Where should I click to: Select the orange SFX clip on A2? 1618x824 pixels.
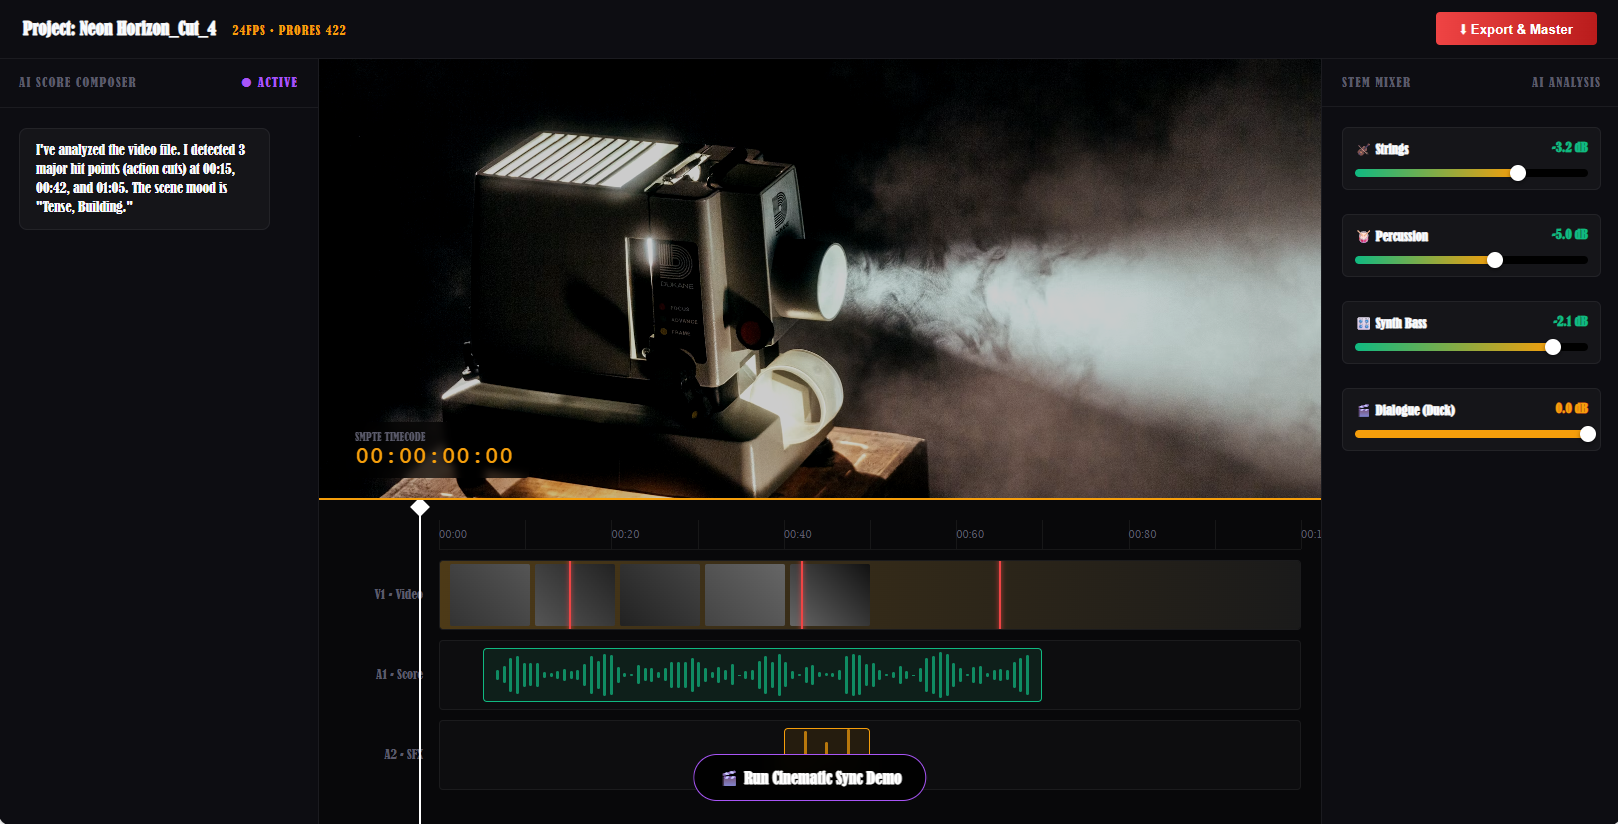[x=827, y=741]
